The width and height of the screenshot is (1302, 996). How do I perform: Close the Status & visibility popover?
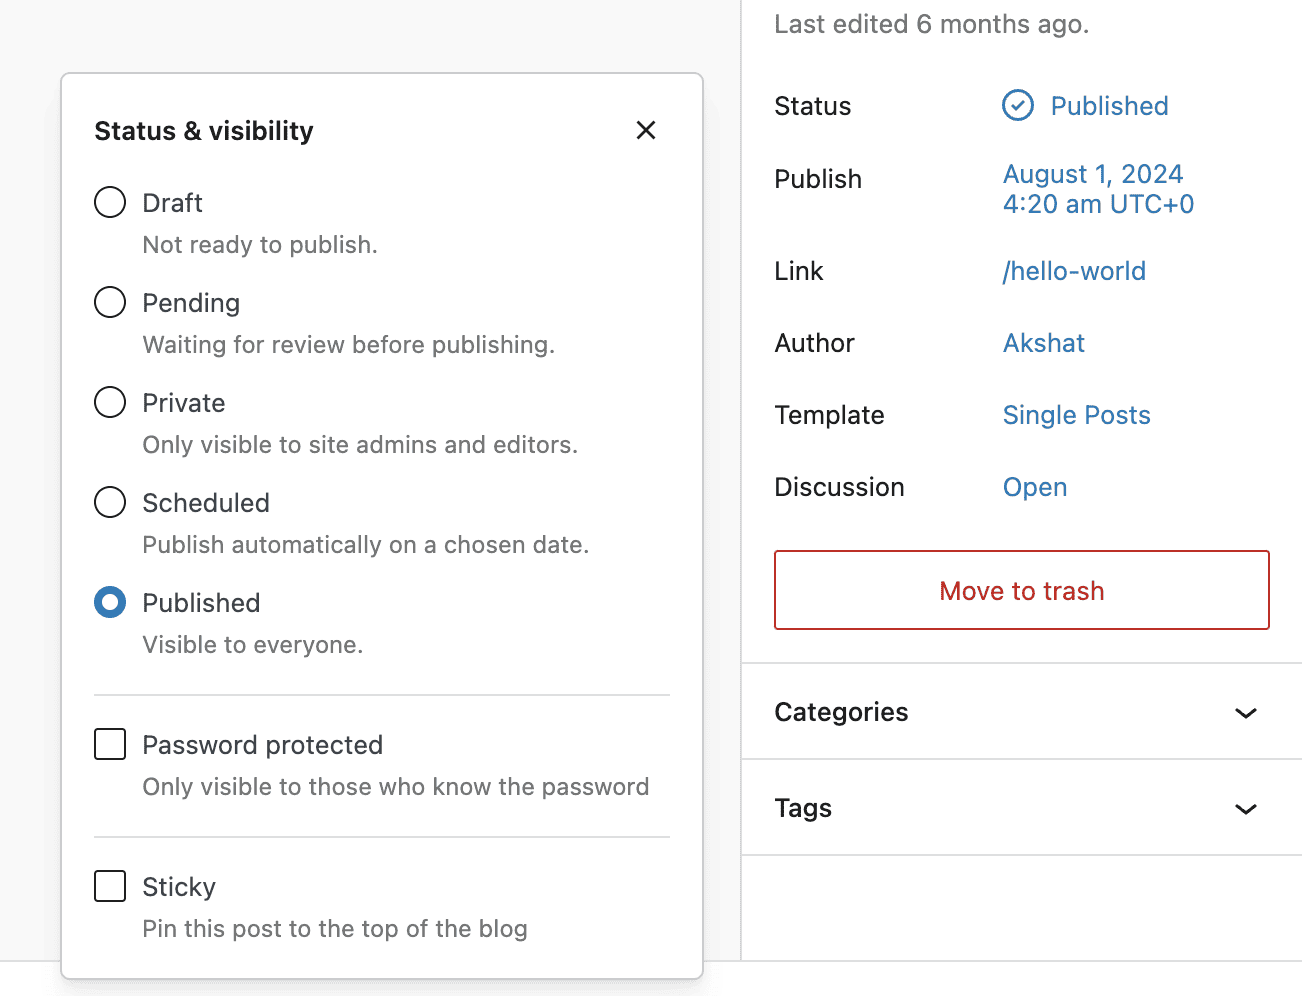tap(646, 130)
